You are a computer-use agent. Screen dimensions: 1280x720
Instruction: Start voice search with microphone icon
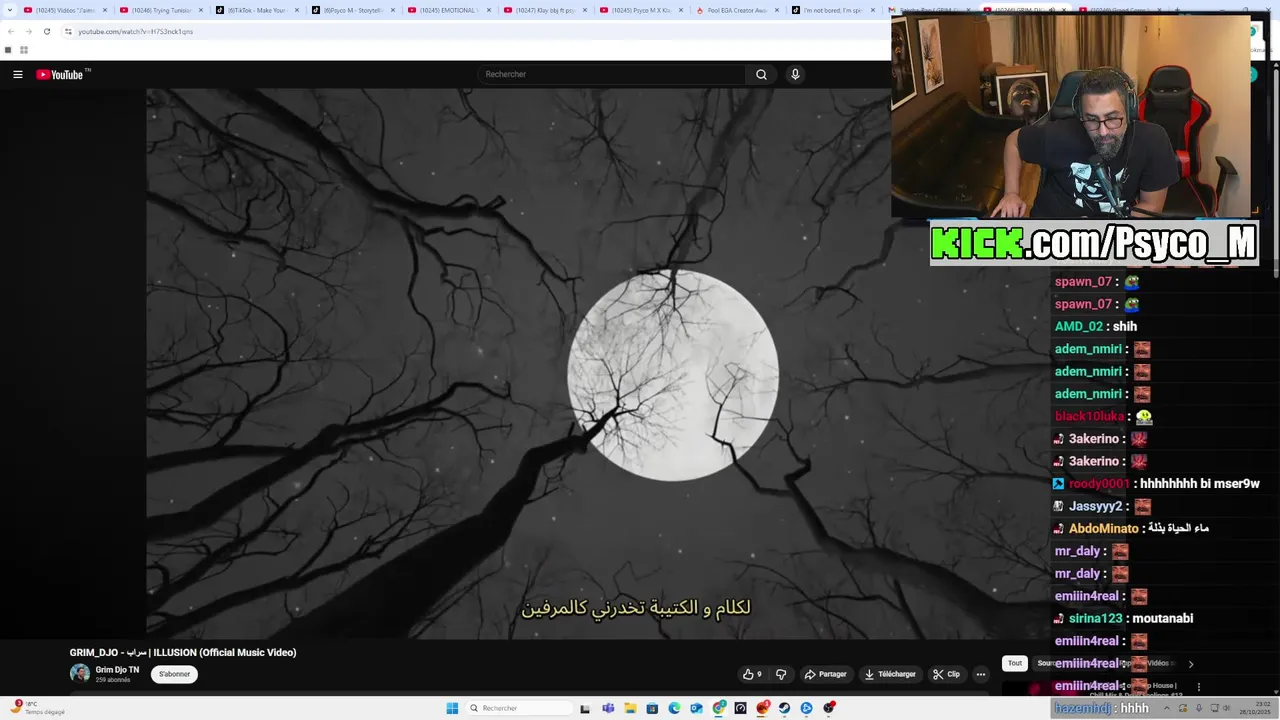tap(795, 74)
